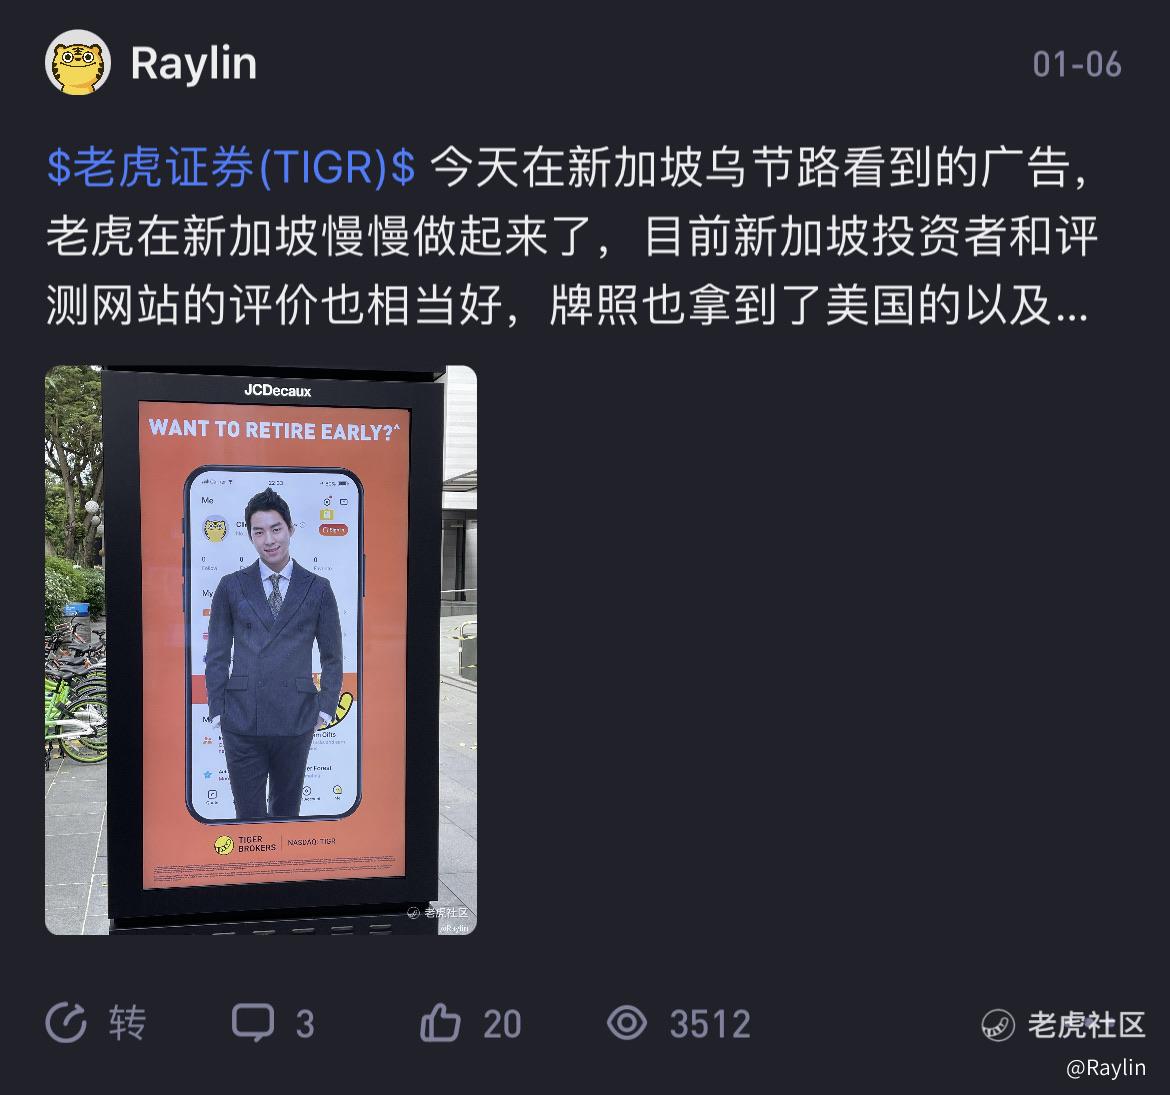Viewport: 1170px width, 1095px height.
Task: Tap the eye view-count icon
Action: (627, 1023)
